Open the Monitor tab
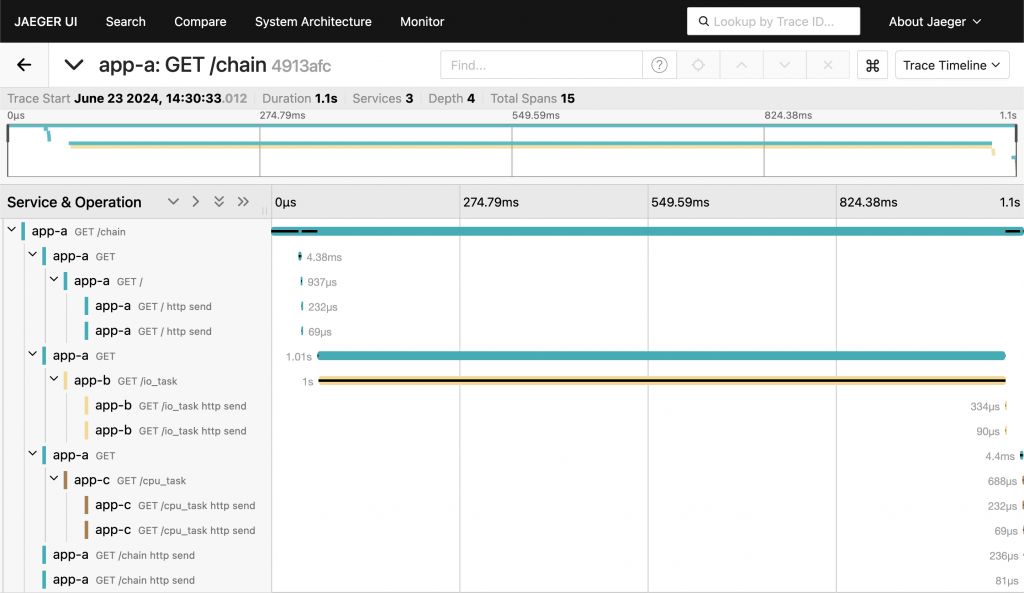The height and width of the screenshot is (593, 1024). click(x=422, y=22)
